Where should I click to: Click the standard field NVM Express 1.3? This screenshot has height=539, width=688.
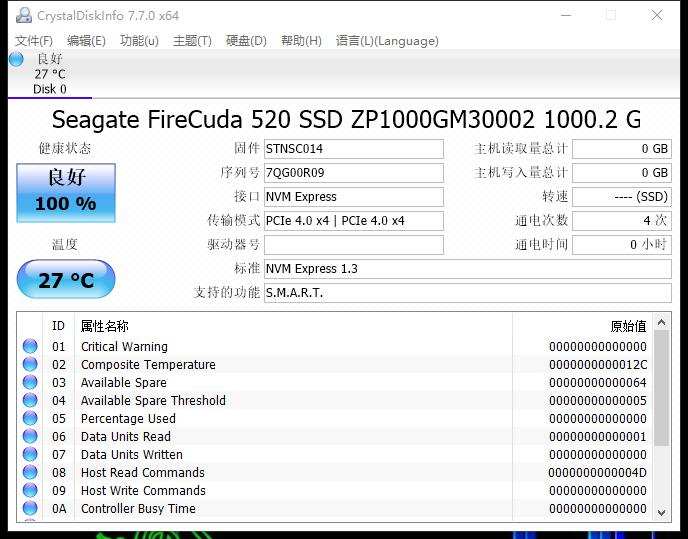(468, 269)
